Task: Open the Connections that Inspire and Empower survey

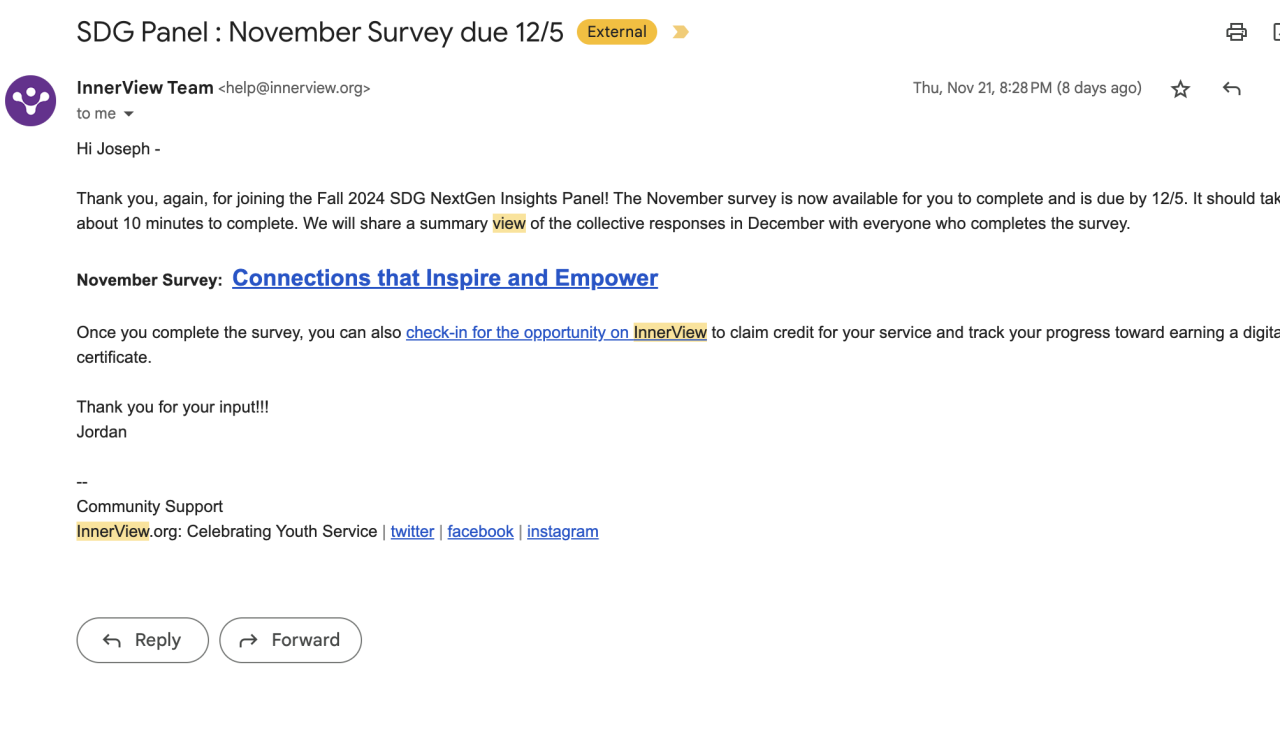Action: pyautogui.click(x=444, y=278)
